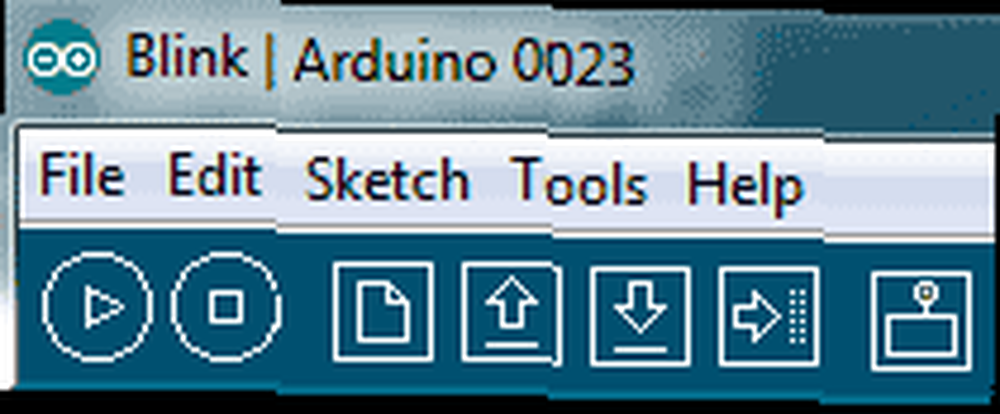
Task: Compile Blink via the circular play button
Action: click(x=98, y=307)
